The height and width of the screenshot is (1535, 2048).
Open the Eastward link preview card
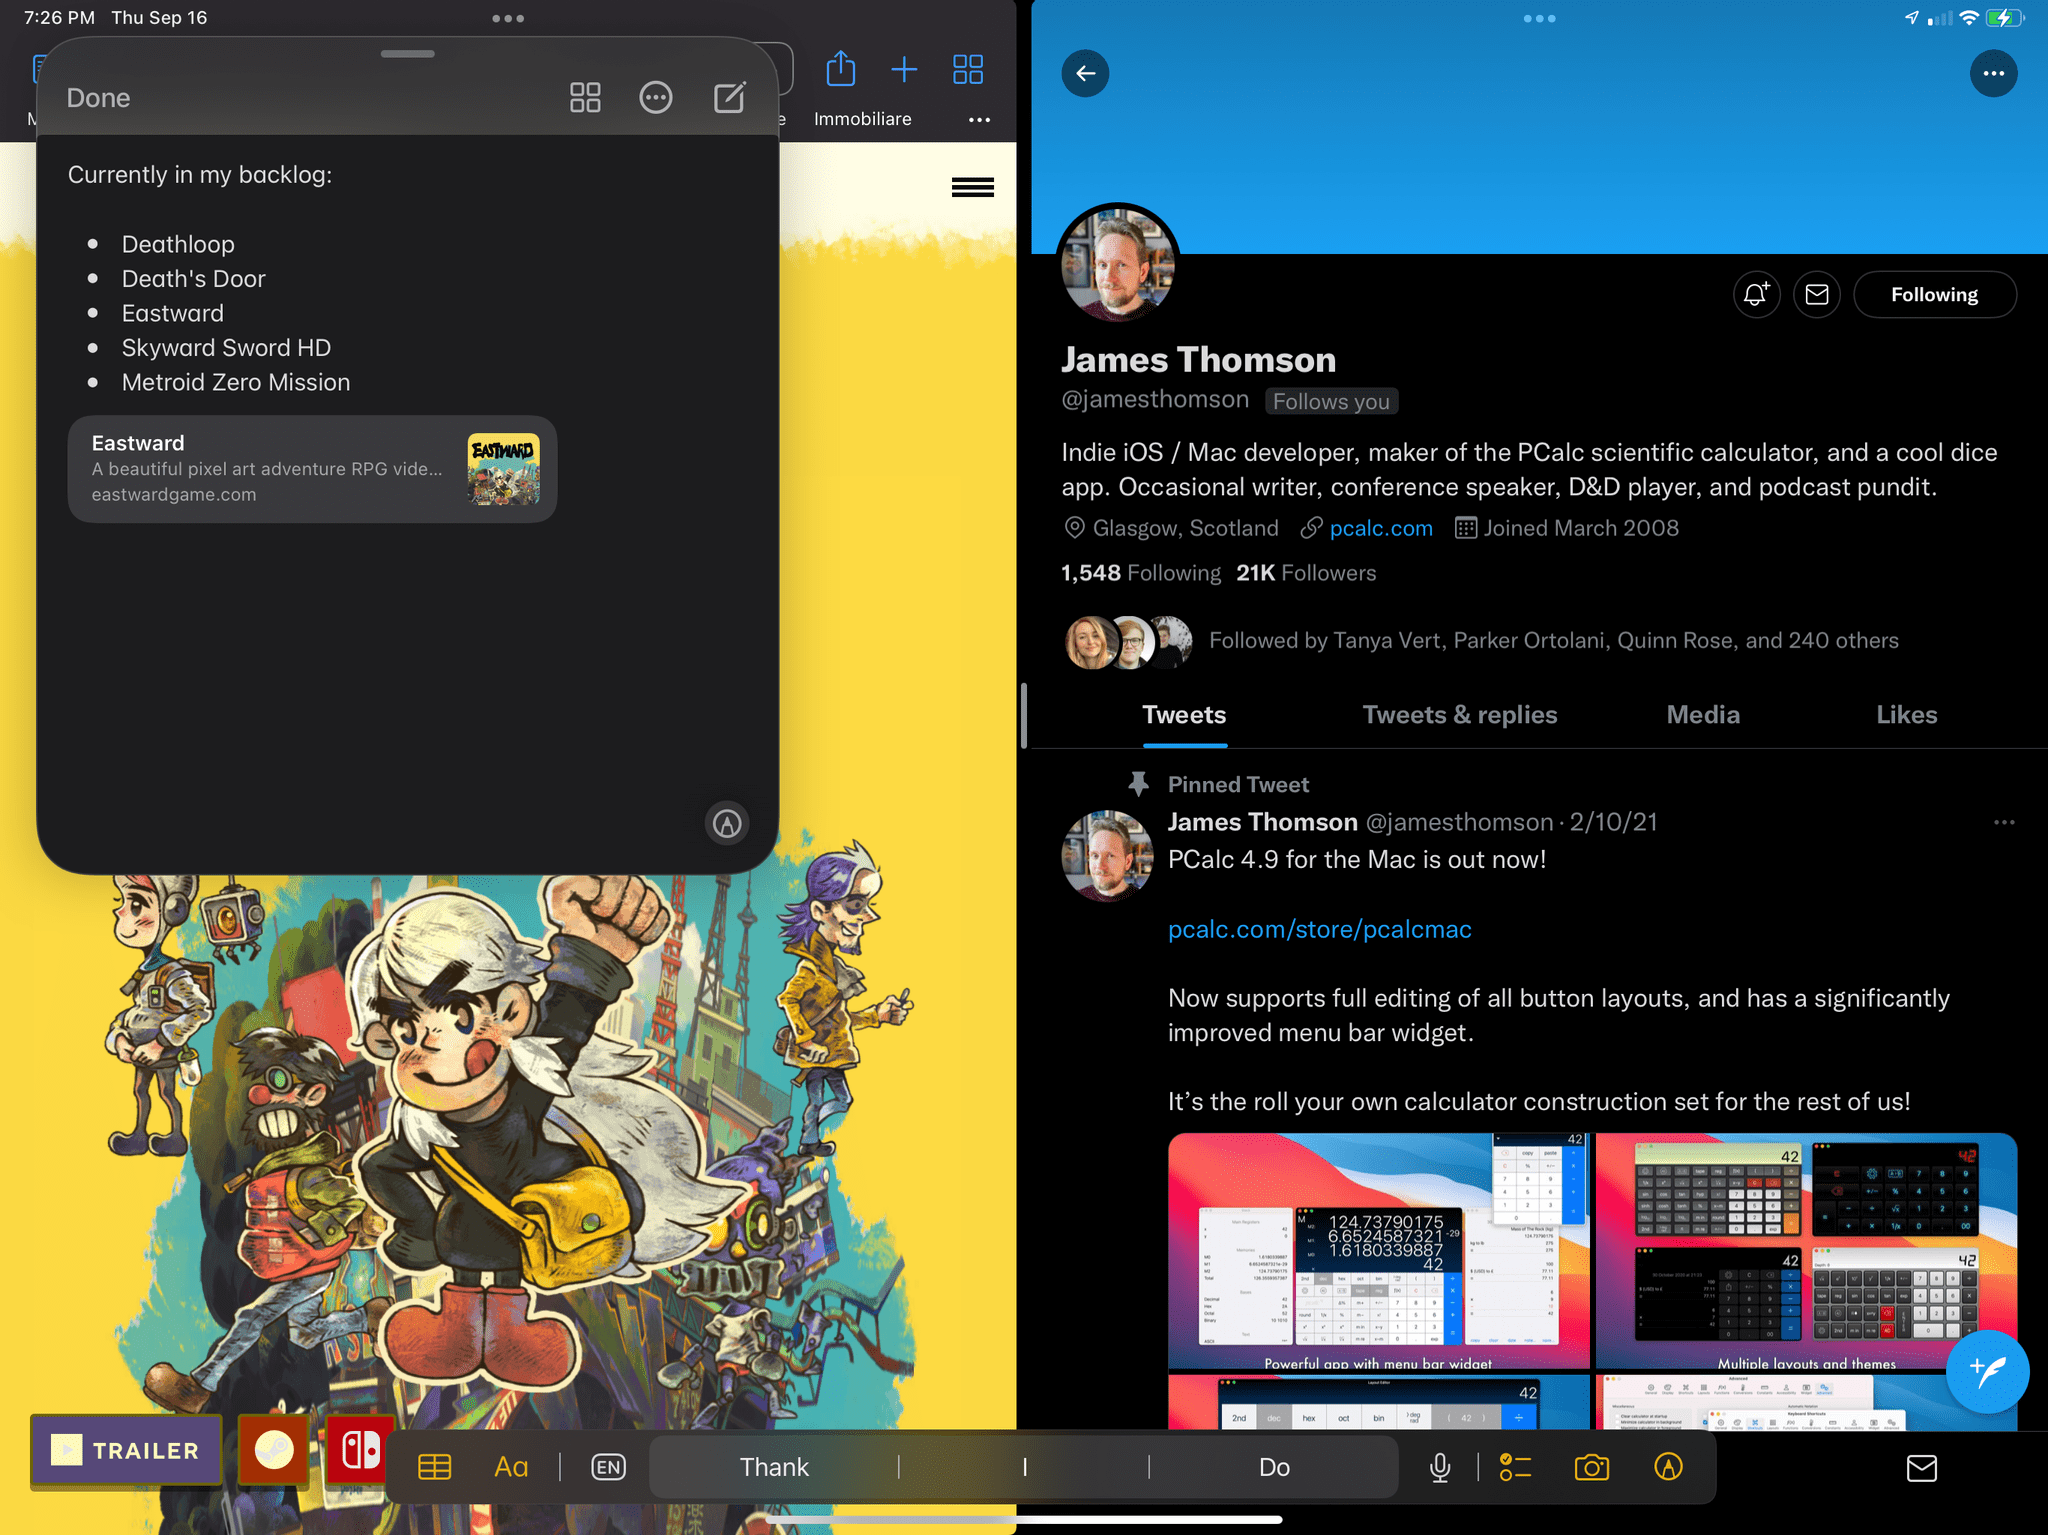click(312, 469)
